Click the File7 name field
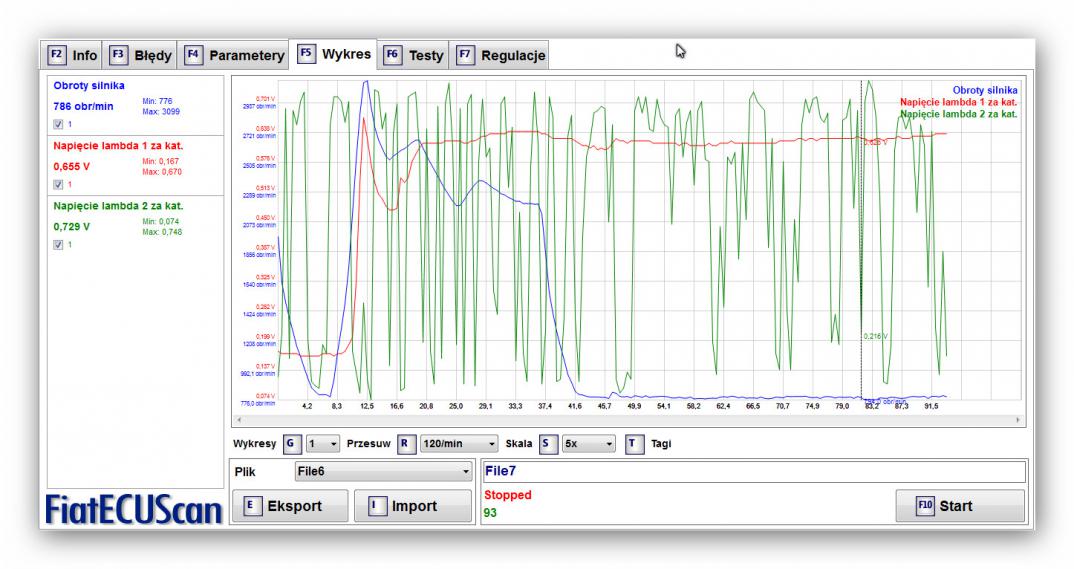This screenshot has height=569, width=1074. click(755, 472)
